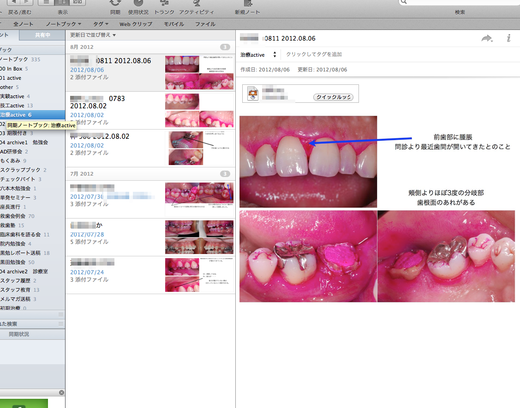520x408 pixels.
Task: Select the 04 archive2 診療室 notebook
Action: tap(32, 271)
